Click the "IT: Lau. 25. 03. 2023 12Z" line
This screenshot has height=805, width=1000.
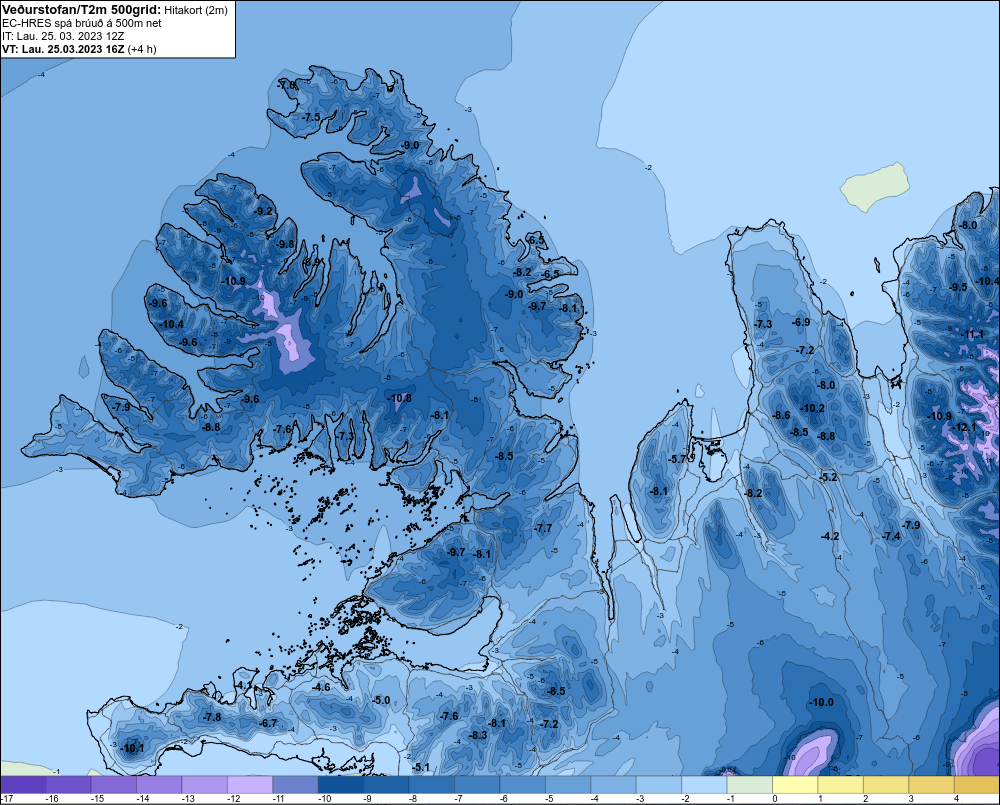[x=62, y=36]
